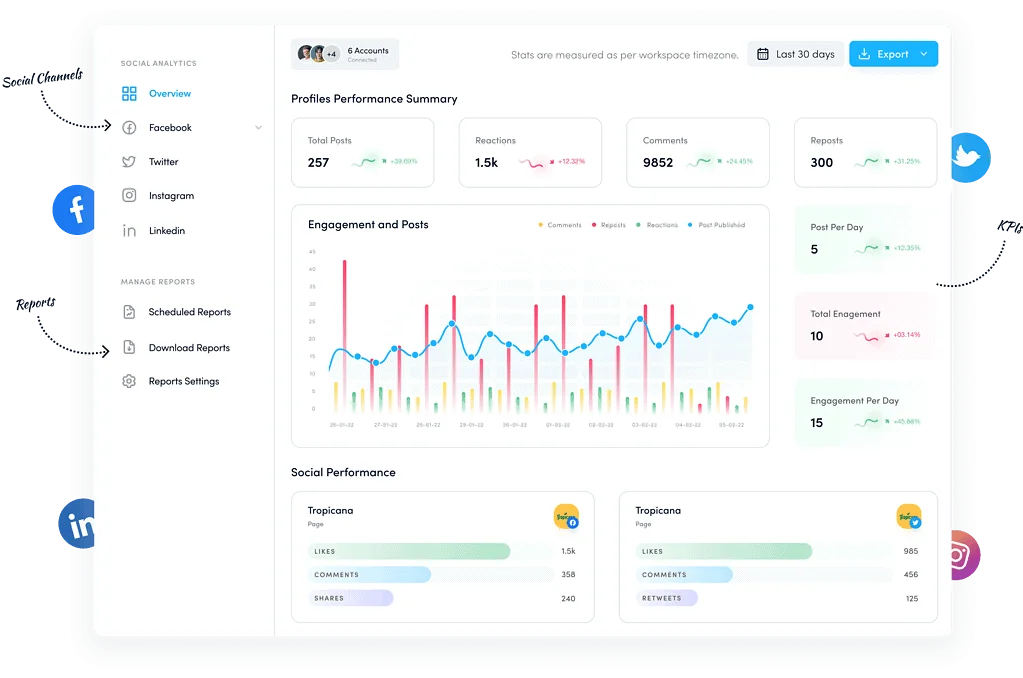The width and height of the screenshot is (1023, 678).
Task: Open the Last 30 days date range picker
Action: click(795, 54)
